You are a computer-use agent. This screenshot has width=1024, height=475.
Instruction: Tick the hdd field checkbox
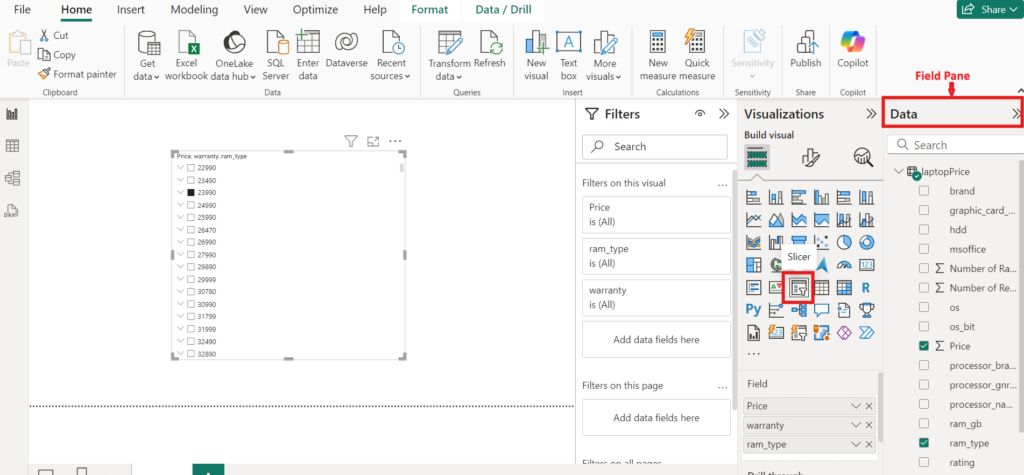(x=924, y=229)
